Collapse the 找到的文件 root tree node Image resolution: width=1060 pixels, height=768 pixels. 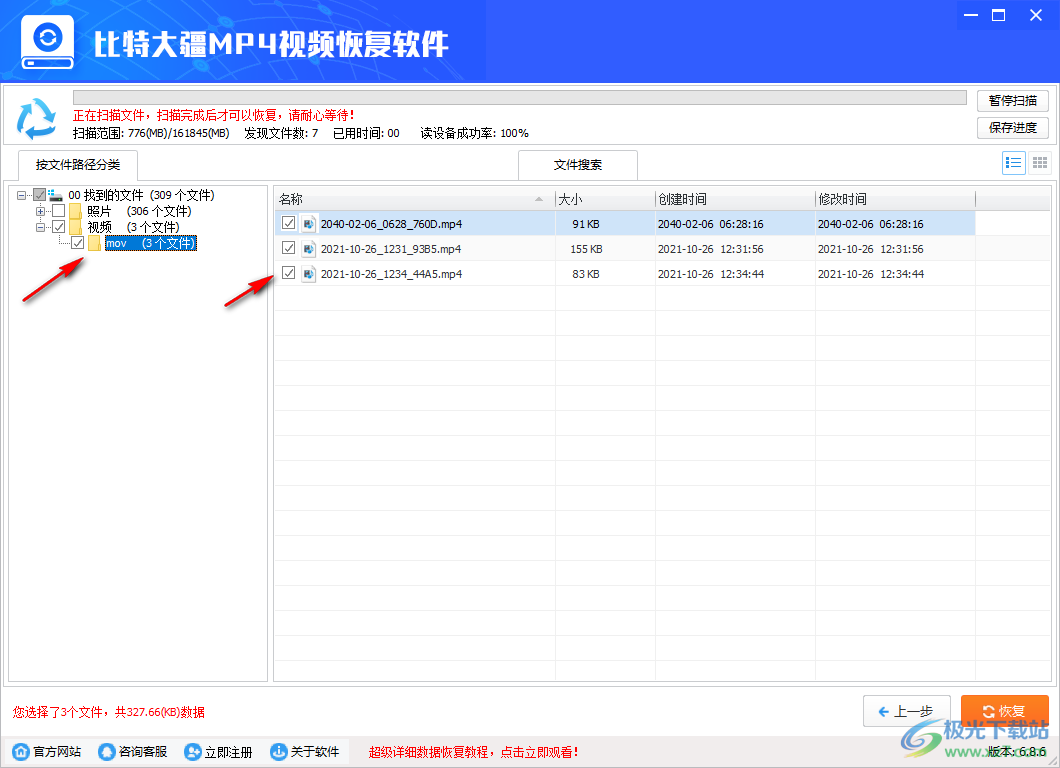(22, 195)
